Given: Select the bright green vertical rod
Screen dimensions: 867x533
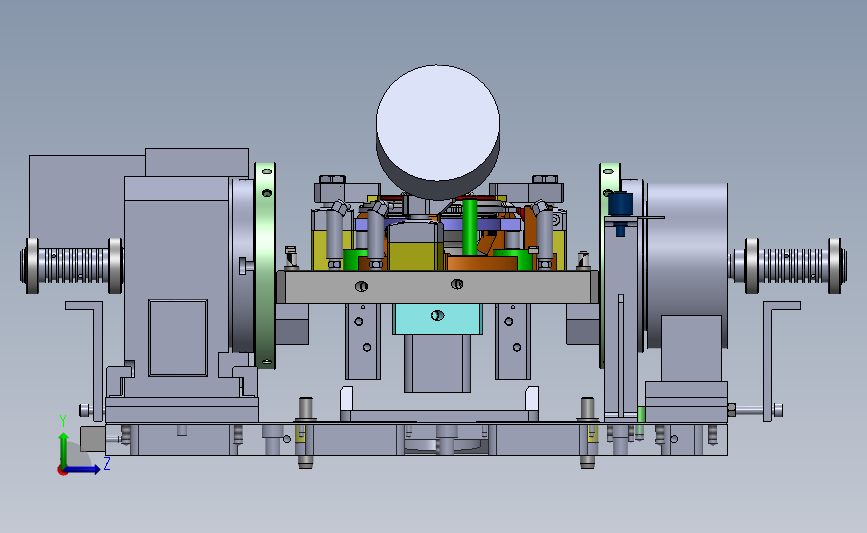Looking at the screenshot, I should [469, 227].
